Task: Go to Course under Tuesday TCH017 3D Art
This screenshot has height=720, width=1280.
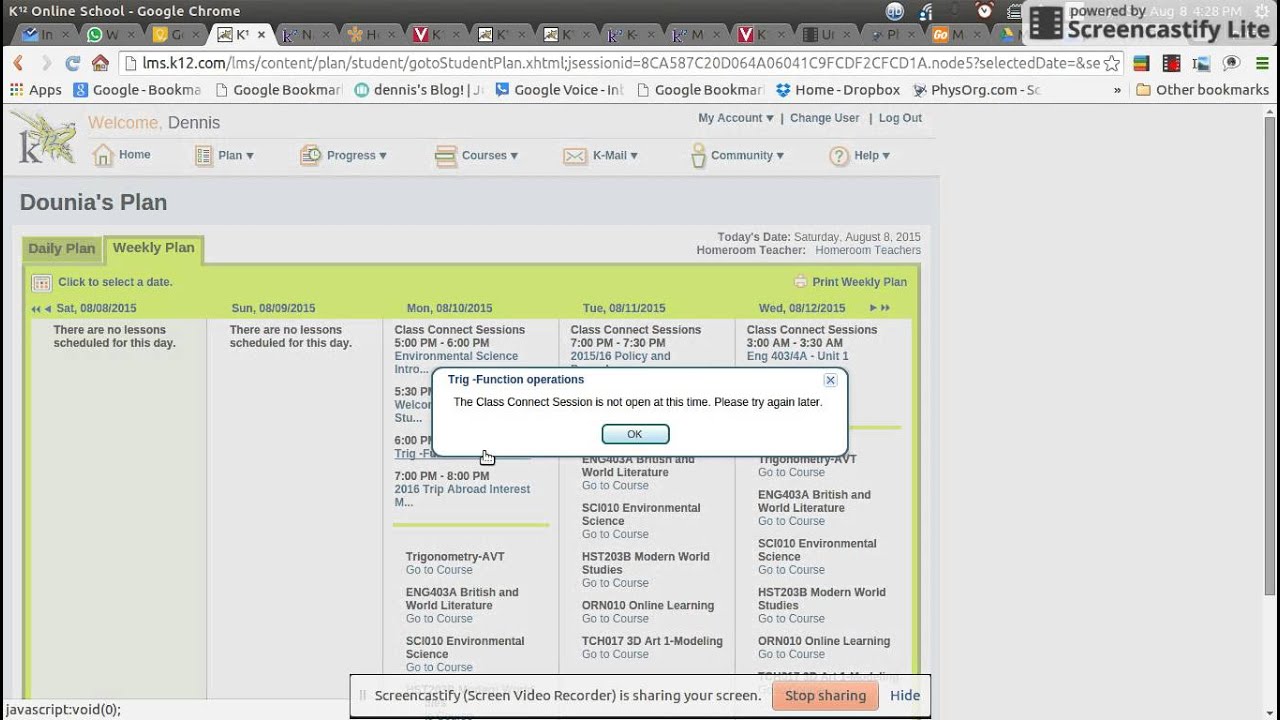Action: click(x=615, y=654)
